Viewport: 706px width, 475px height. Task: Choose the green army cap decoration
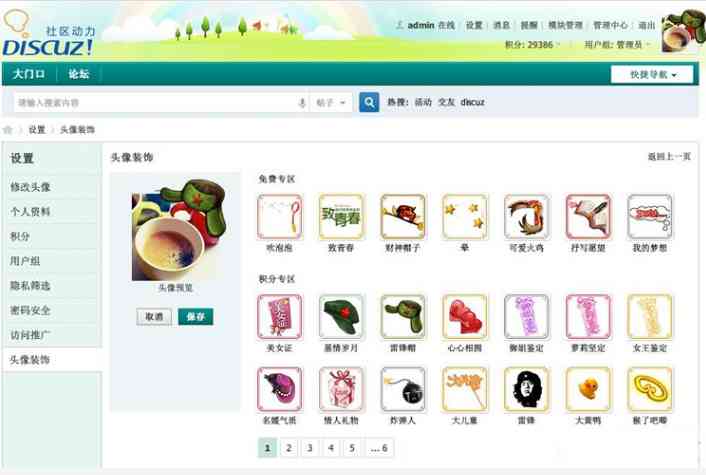(x=341, y=317)
